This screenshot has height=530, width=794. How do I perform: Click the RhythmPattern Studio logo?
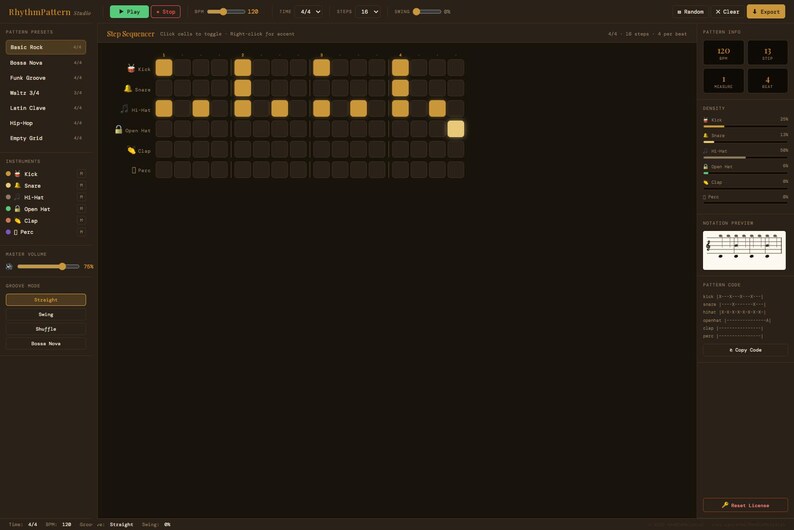(50, 12)
